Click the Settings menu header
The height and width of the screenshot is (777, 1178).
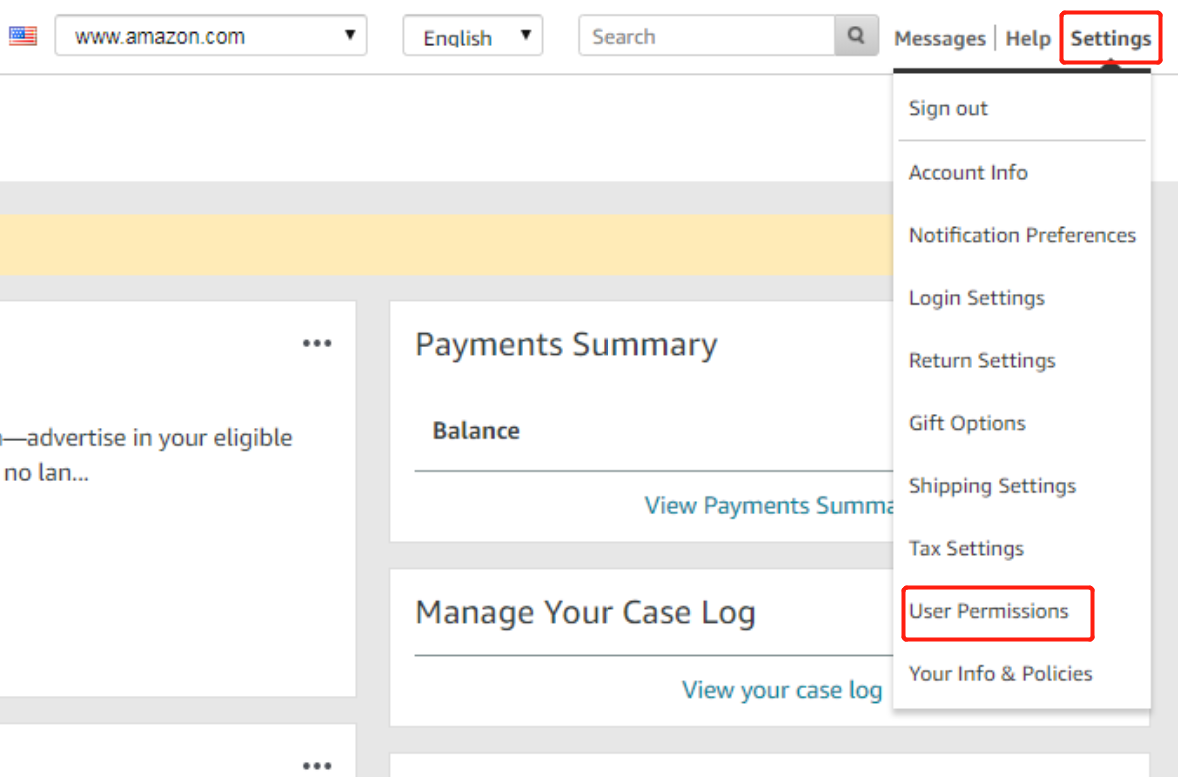tap(1110, 38)
